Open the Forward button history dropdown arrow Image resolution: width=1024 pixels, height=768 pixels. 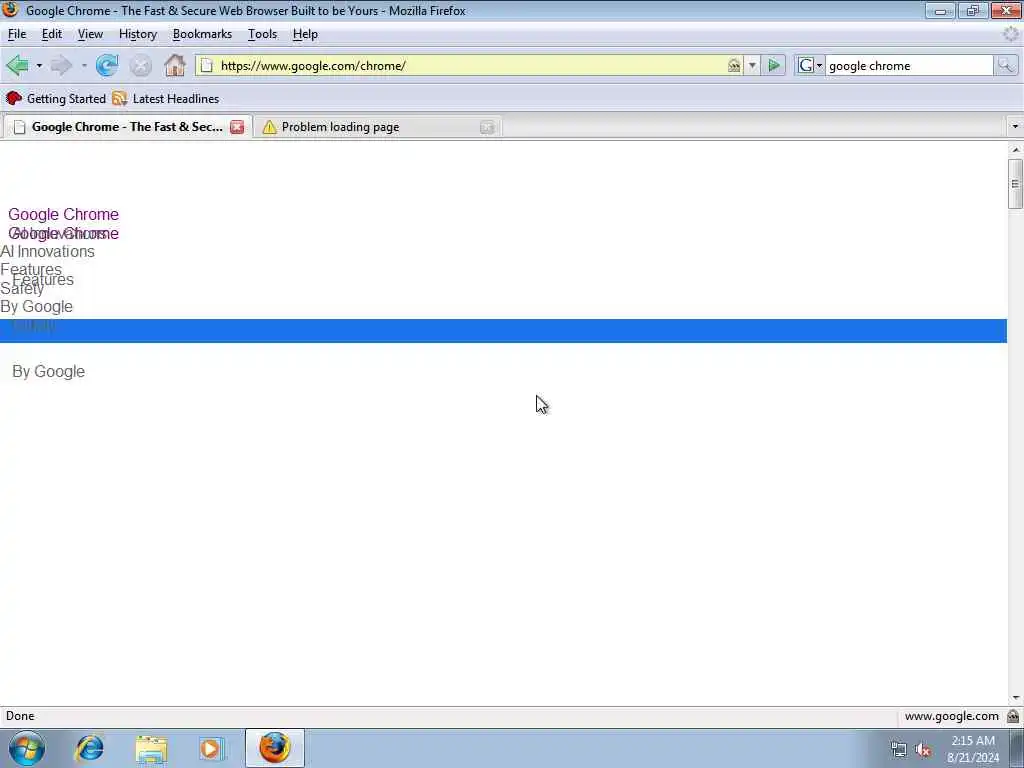[x=84, y=66]
